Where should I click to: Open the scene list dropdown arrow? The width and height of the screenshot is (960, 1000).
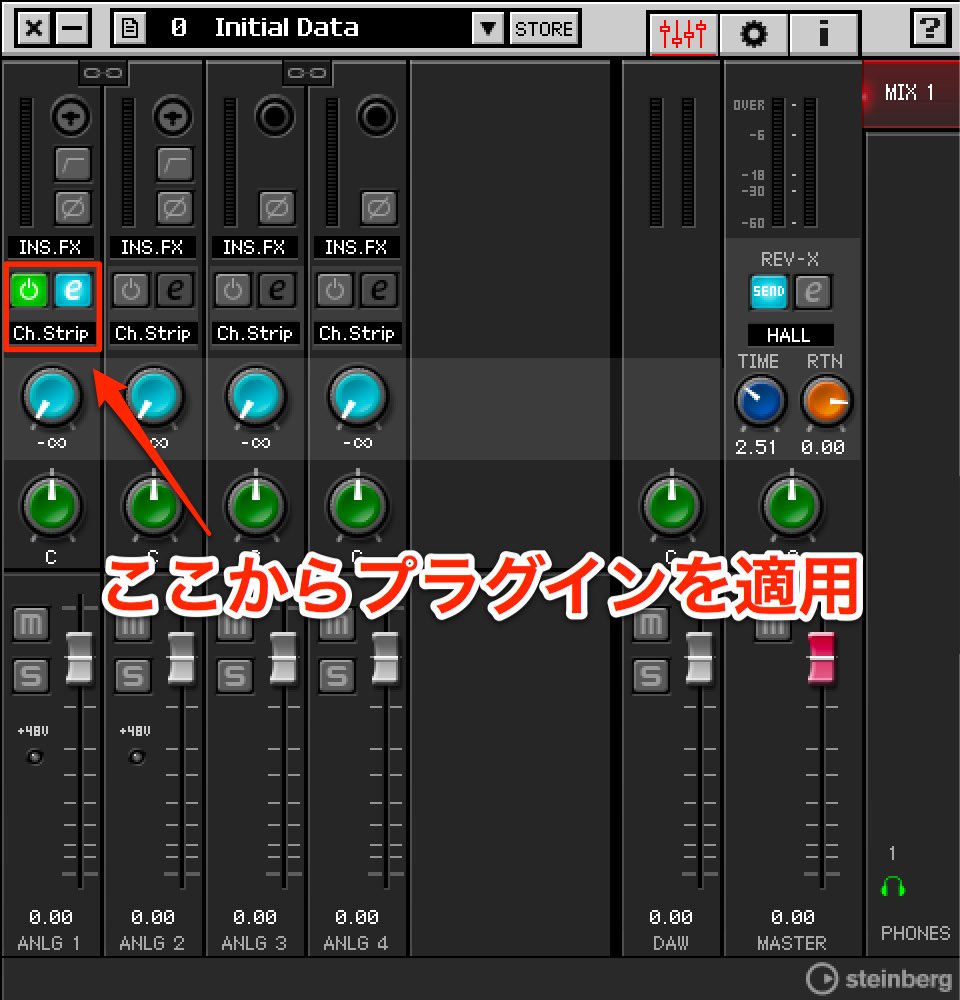coord(488,28)
